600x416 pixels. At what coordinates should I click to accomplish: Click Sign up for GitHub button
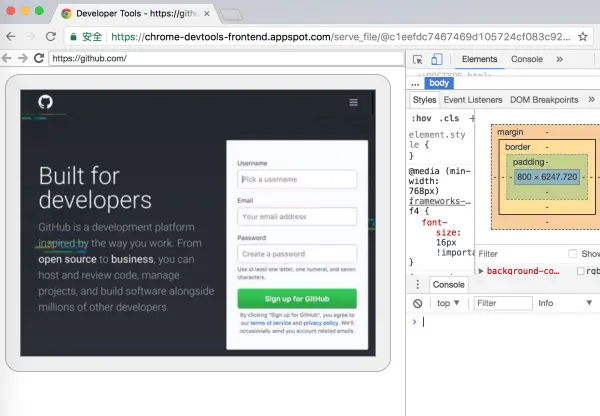pos(297,299)
